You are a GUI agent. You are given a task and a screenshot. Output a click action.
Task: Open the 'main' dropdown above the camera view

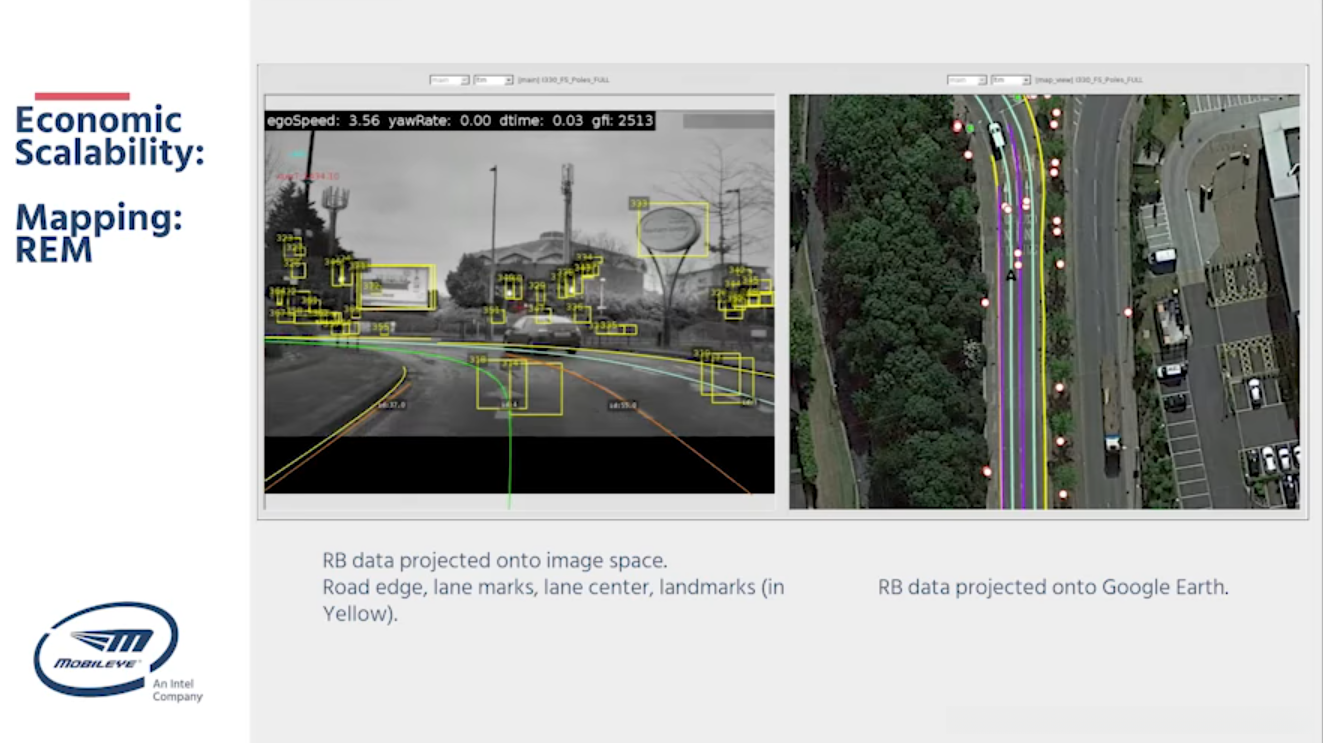449,80
